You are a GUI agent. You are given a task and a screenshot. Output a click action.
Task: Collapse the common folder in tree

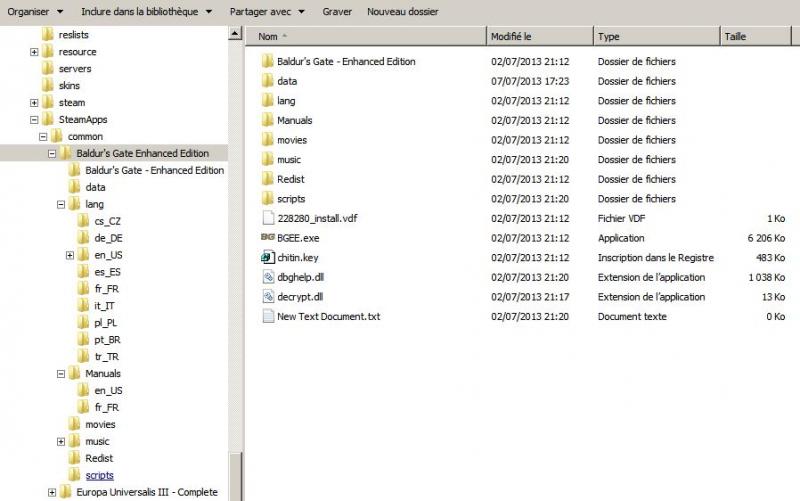click(x=43, y=136)
